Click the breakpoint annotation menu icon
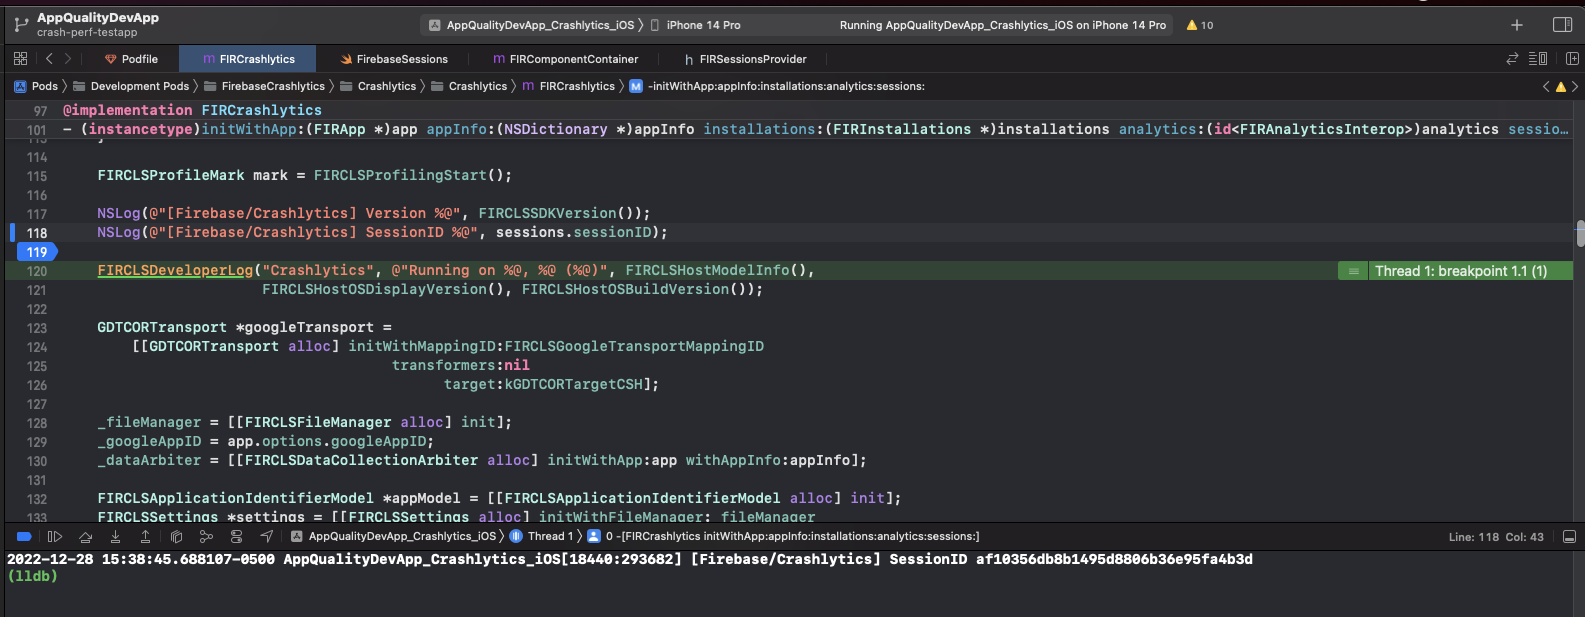This screenshot has height=617, width=1585. (x=1353, y=271)
